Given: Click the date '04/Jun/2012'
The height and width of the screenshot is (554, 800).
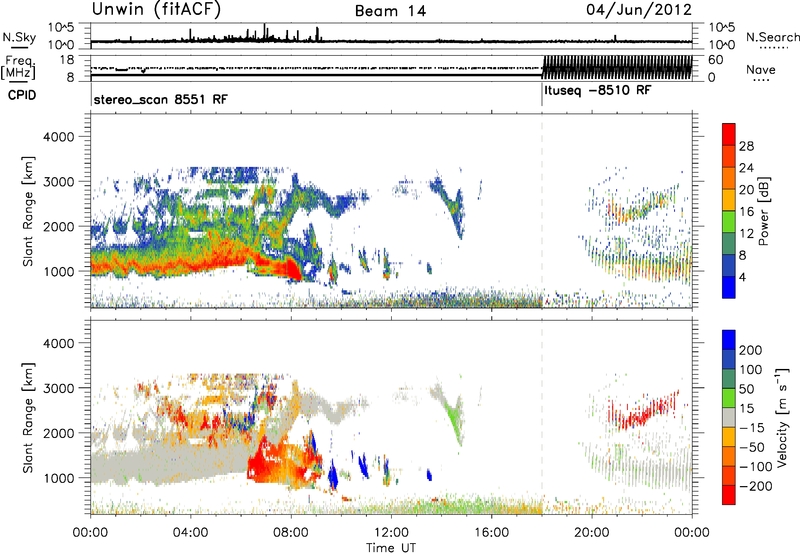Looking at the screenshot, I should pyautogui.click(x=639, y=10).
